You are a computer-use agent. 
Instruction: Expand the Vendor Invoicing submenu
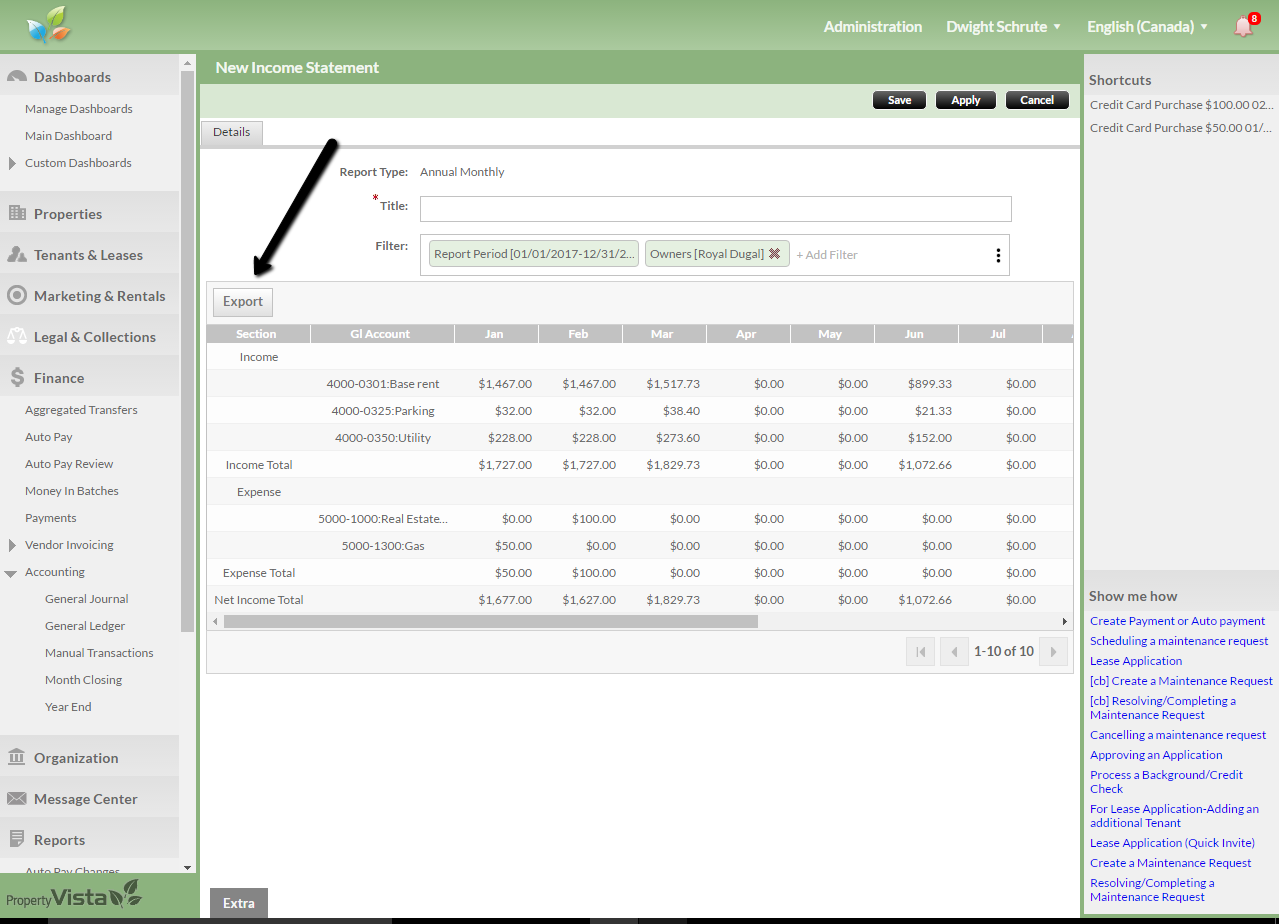pos(12,545)
